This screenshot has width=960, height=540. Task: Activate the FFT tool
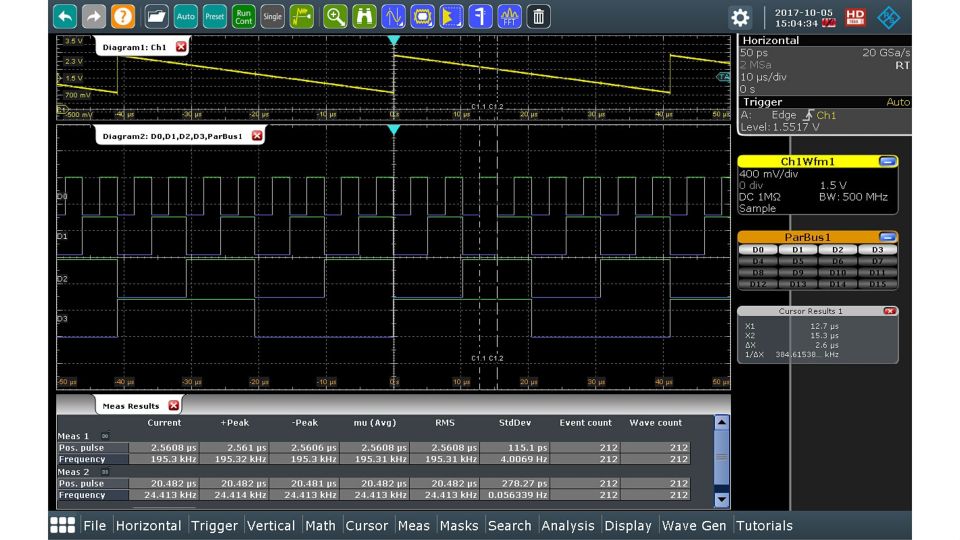coord(509,17)
